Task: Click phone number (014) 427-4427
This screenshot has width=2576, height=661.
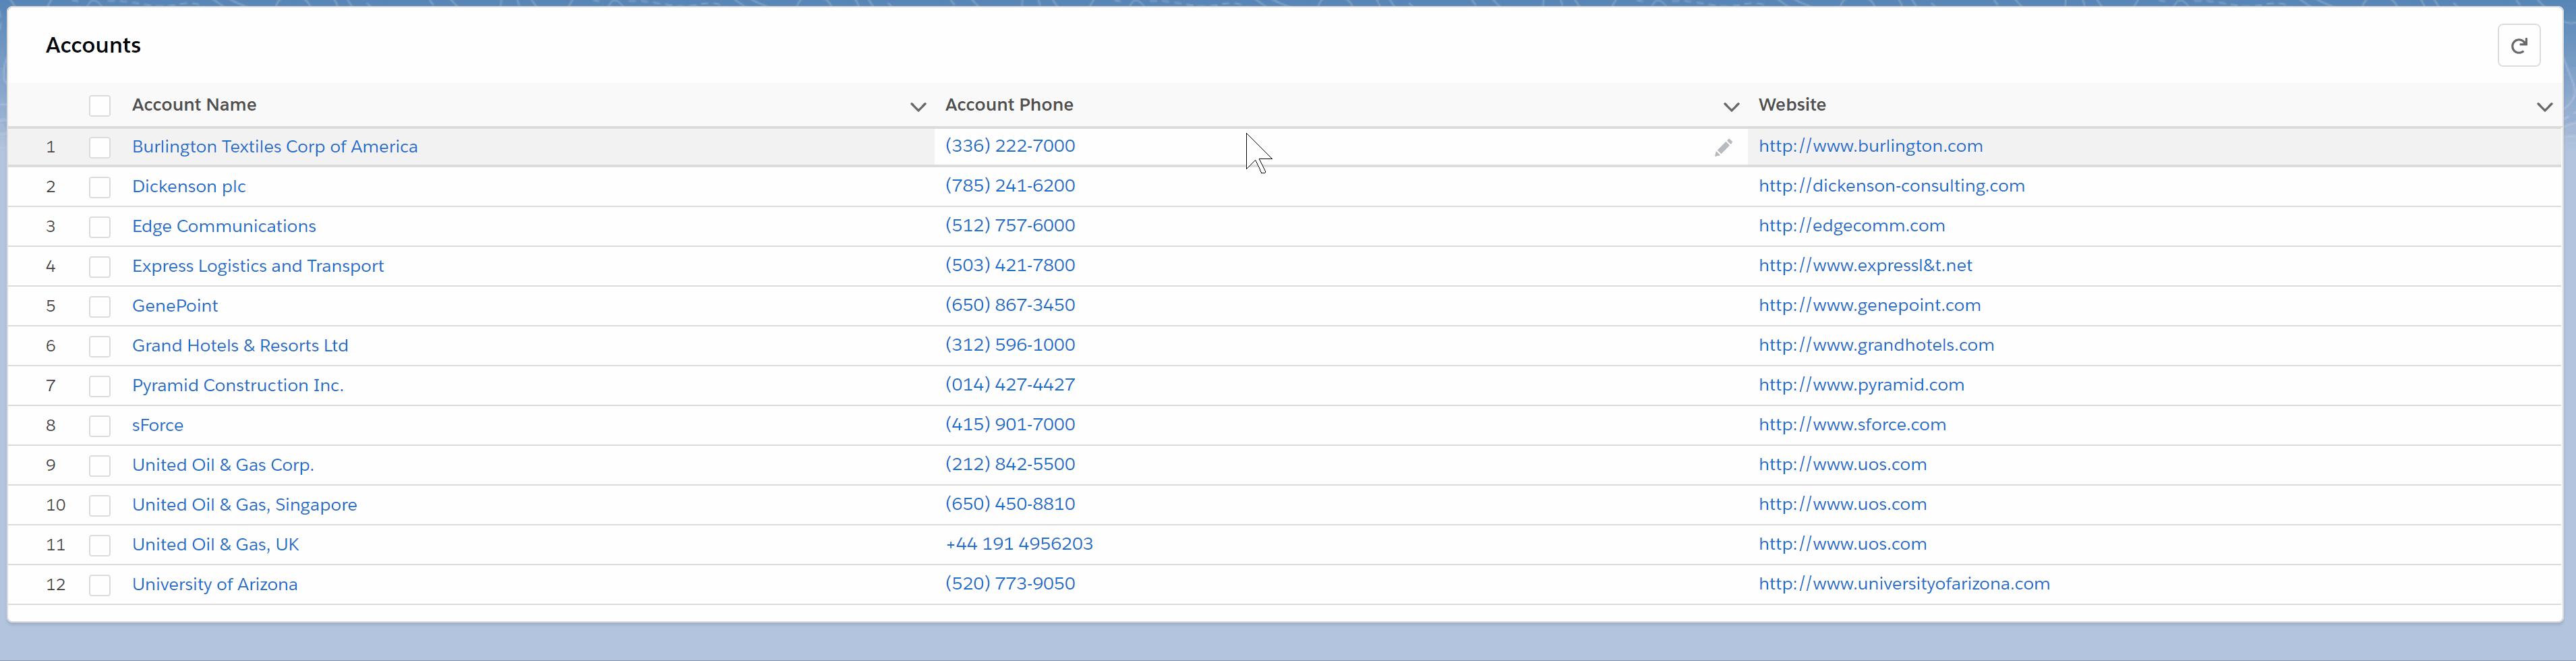Action: click(x=1010, y=385)
